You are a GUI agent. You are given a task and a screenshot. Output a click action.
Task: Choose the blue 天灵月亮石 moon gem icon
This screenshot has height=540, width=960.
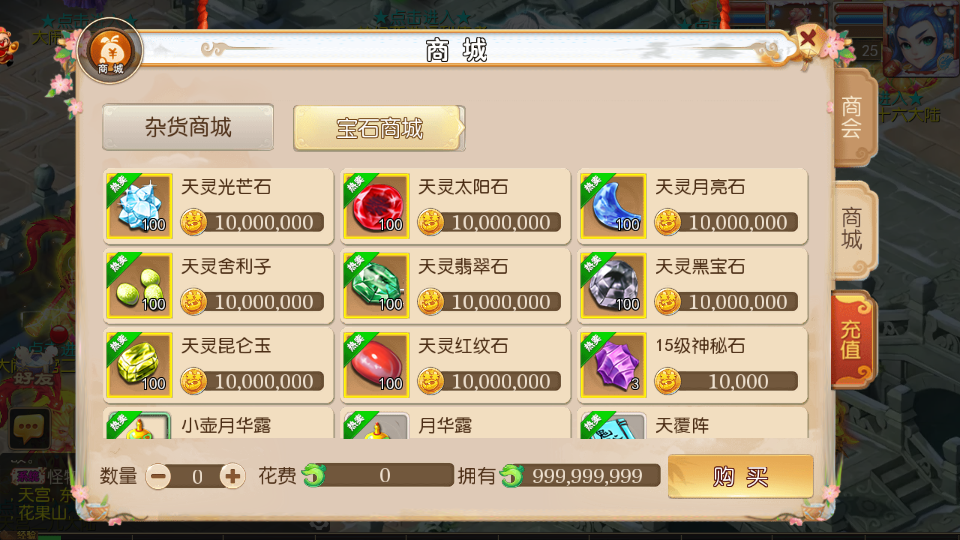613,206
